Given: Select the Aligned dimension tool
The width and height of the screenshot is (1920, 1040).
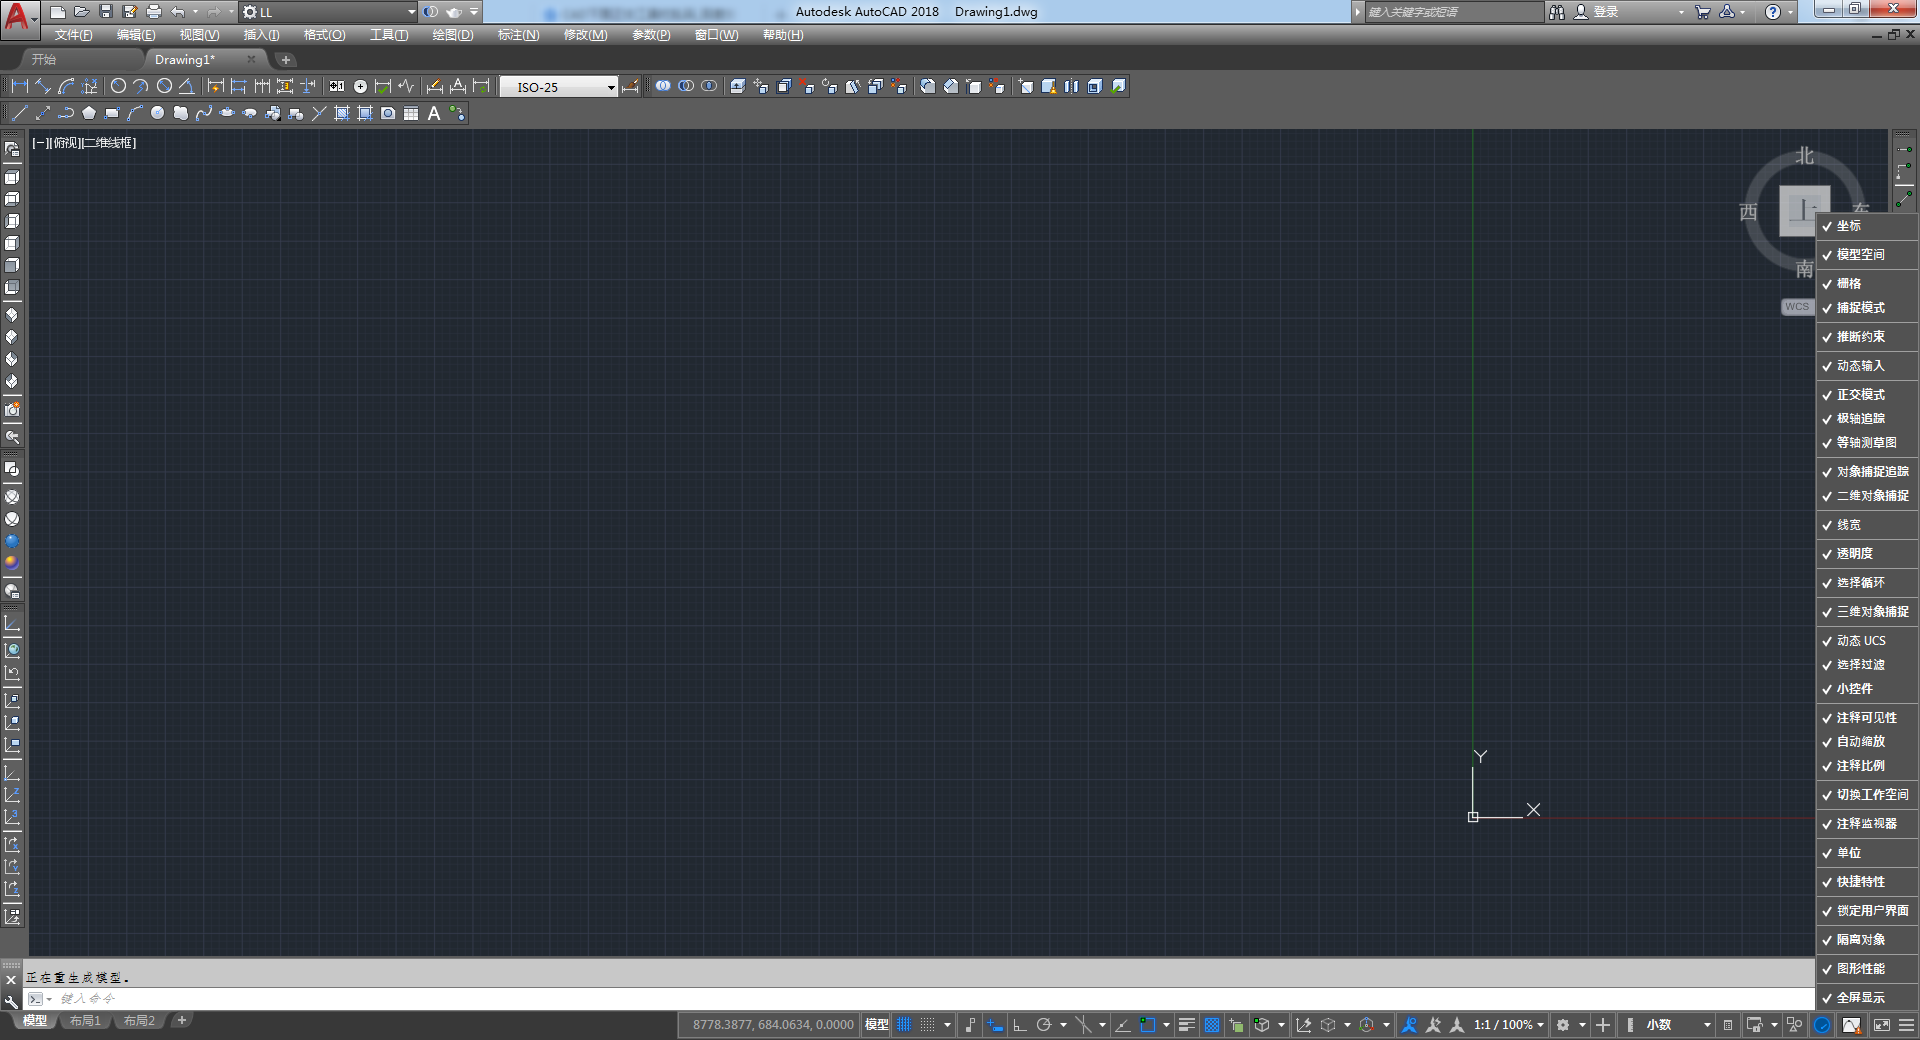Looking at the screenshot, I should click(42, 86).
